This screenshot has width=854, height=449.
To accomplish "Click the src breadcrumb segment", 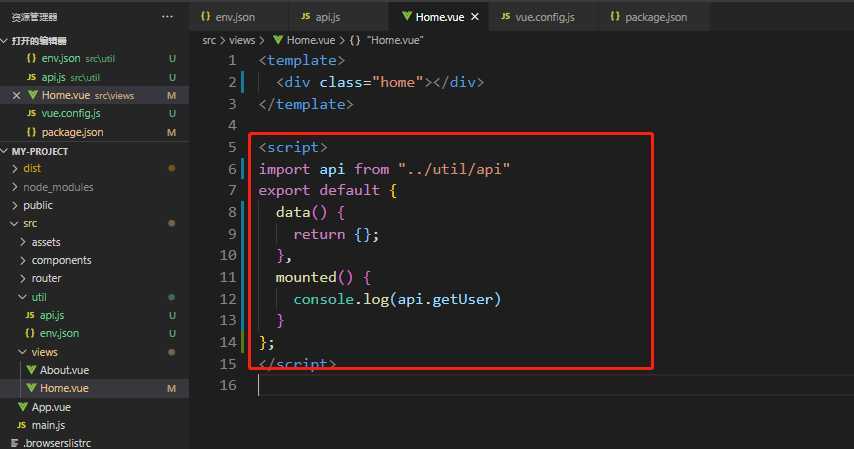I will tap(209, 40).
